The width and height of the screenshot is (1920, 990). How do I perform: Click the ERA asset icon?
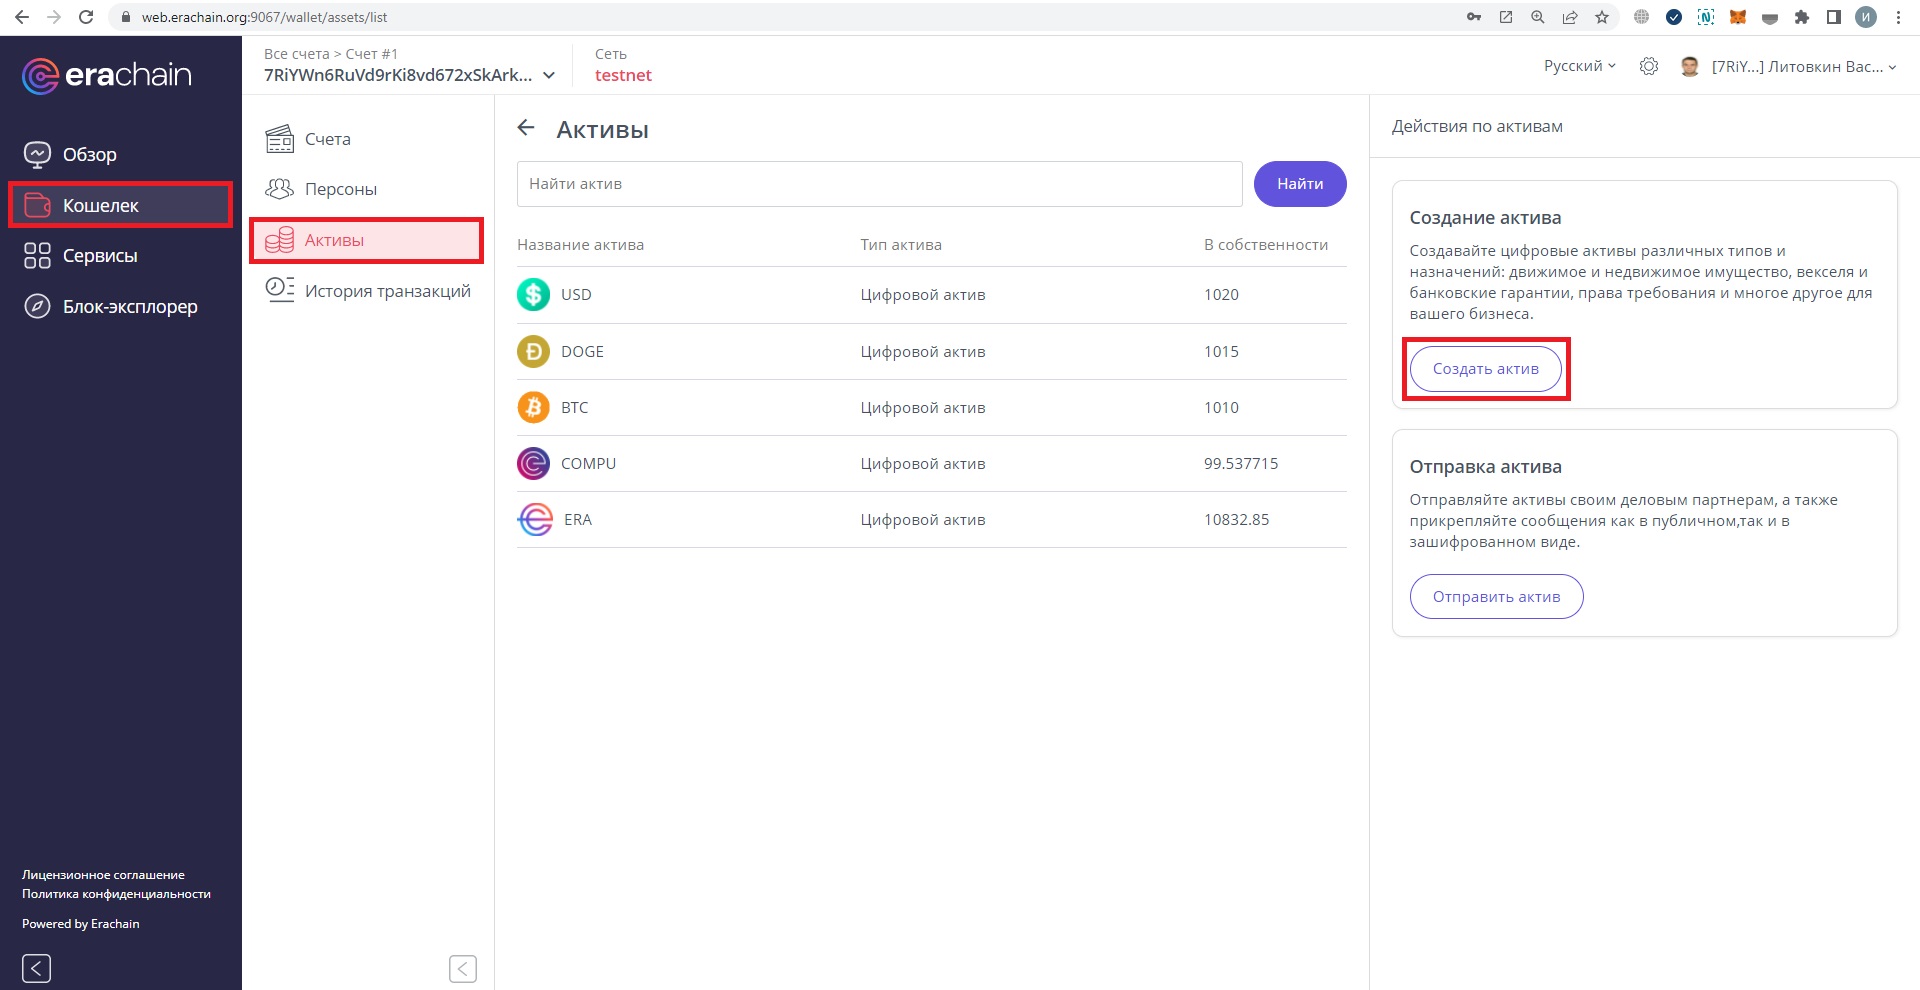click(x=535, y=519)
